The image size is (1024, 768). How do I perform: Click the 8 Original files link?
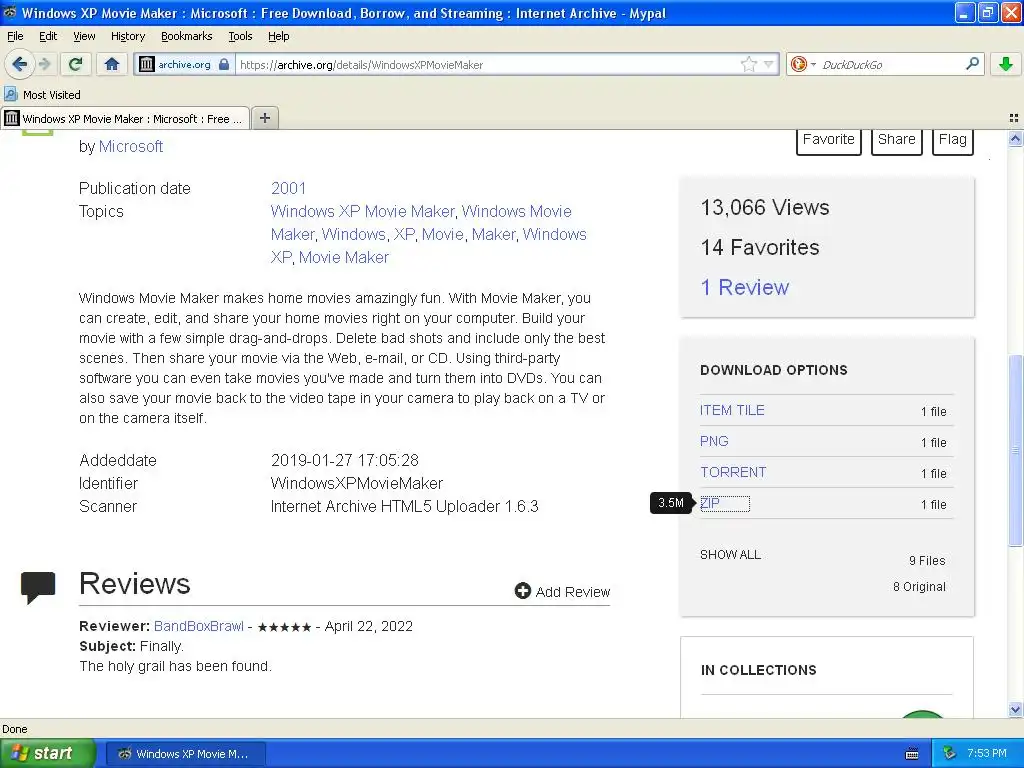919,586
